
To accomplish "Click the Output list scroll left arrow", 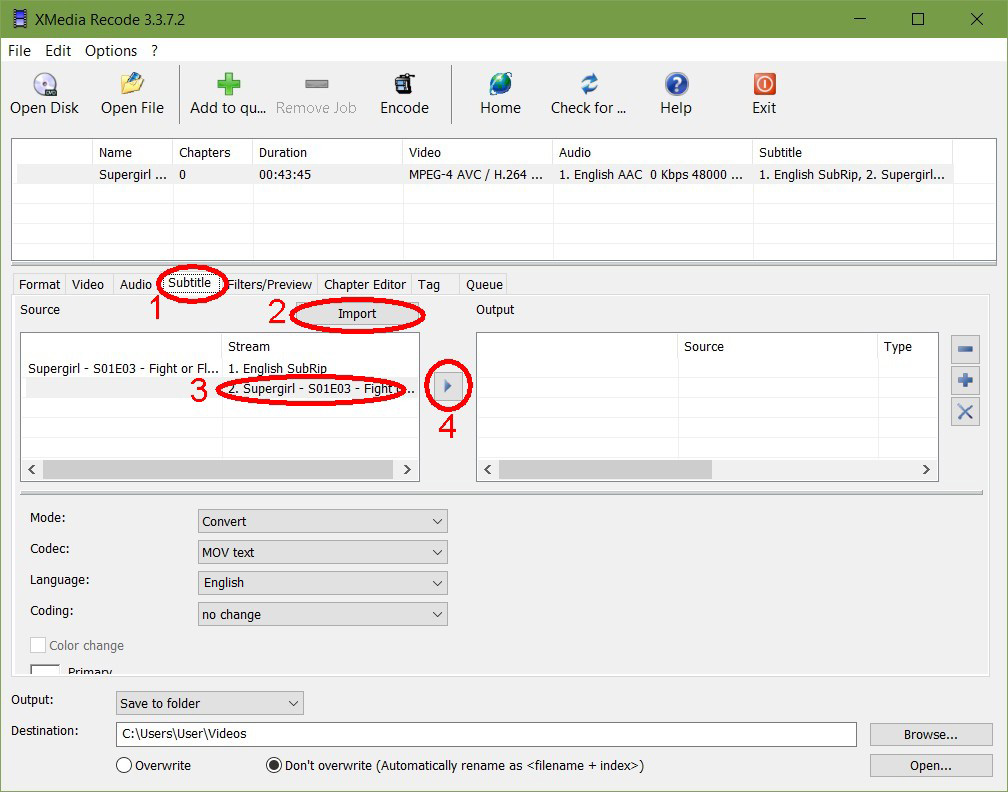I will (488, 469).
